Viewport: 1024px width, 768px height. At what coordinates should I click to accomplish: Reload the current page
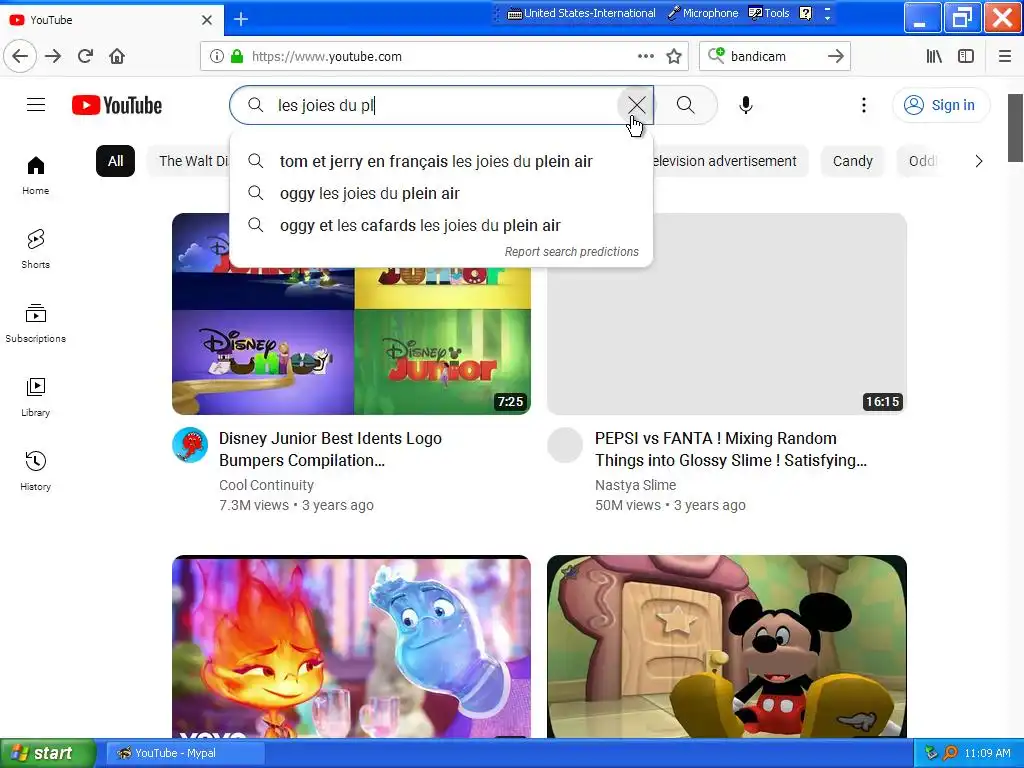(x=85, y=56)
